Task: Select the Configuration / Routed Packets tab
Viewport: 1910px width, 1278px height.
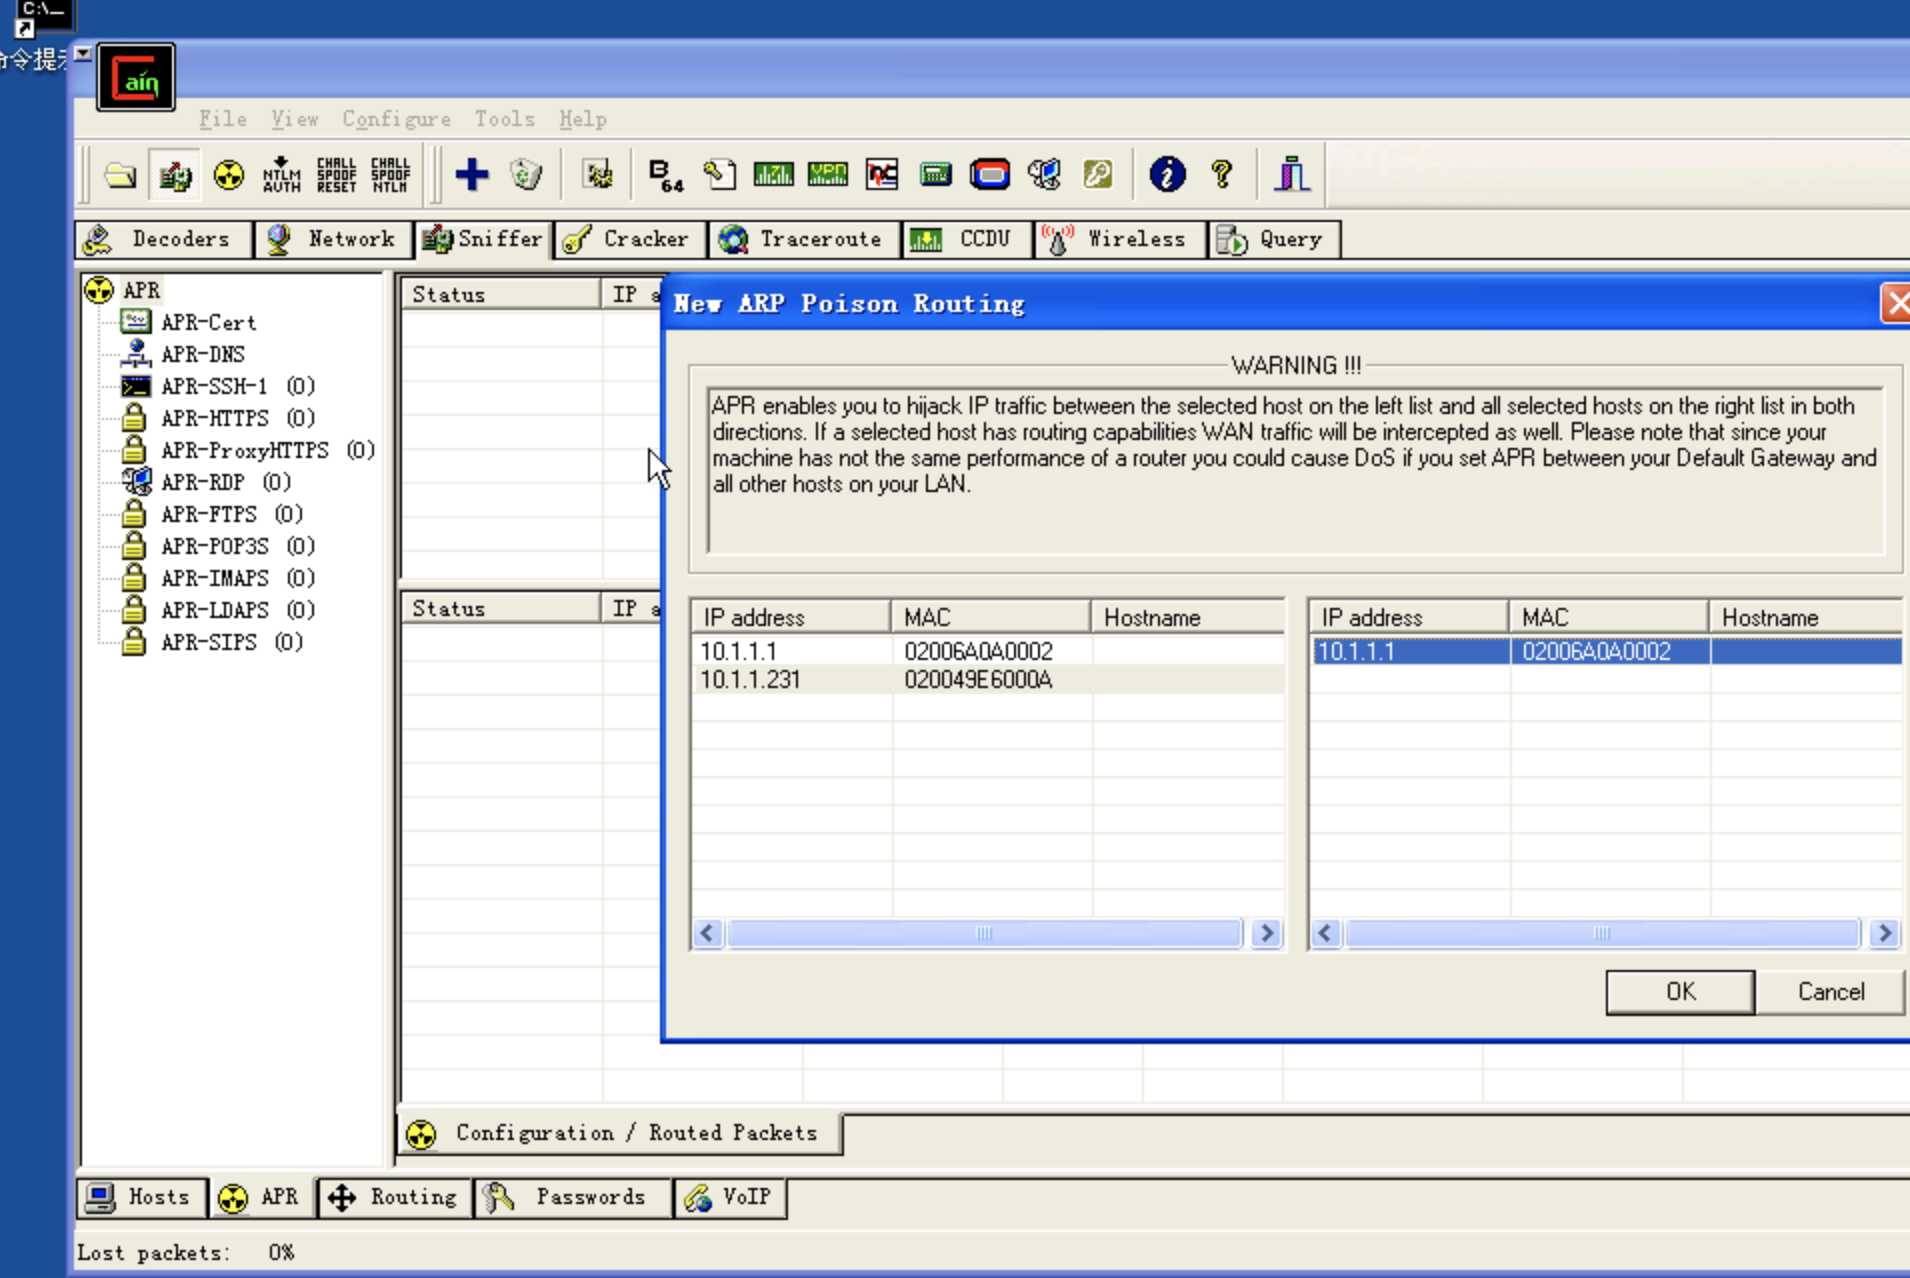Action: [620, 1133]
